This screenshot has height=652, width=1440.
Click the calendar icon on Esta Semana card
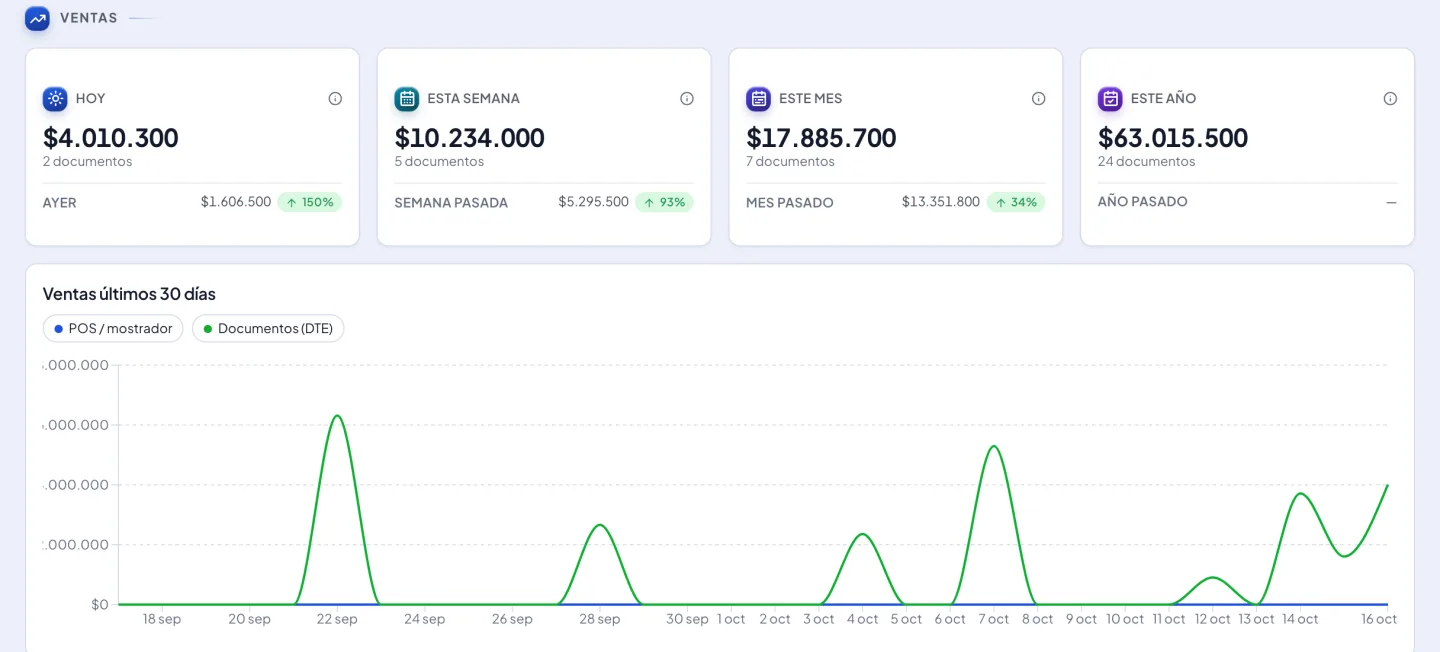(x=407, y=99)
